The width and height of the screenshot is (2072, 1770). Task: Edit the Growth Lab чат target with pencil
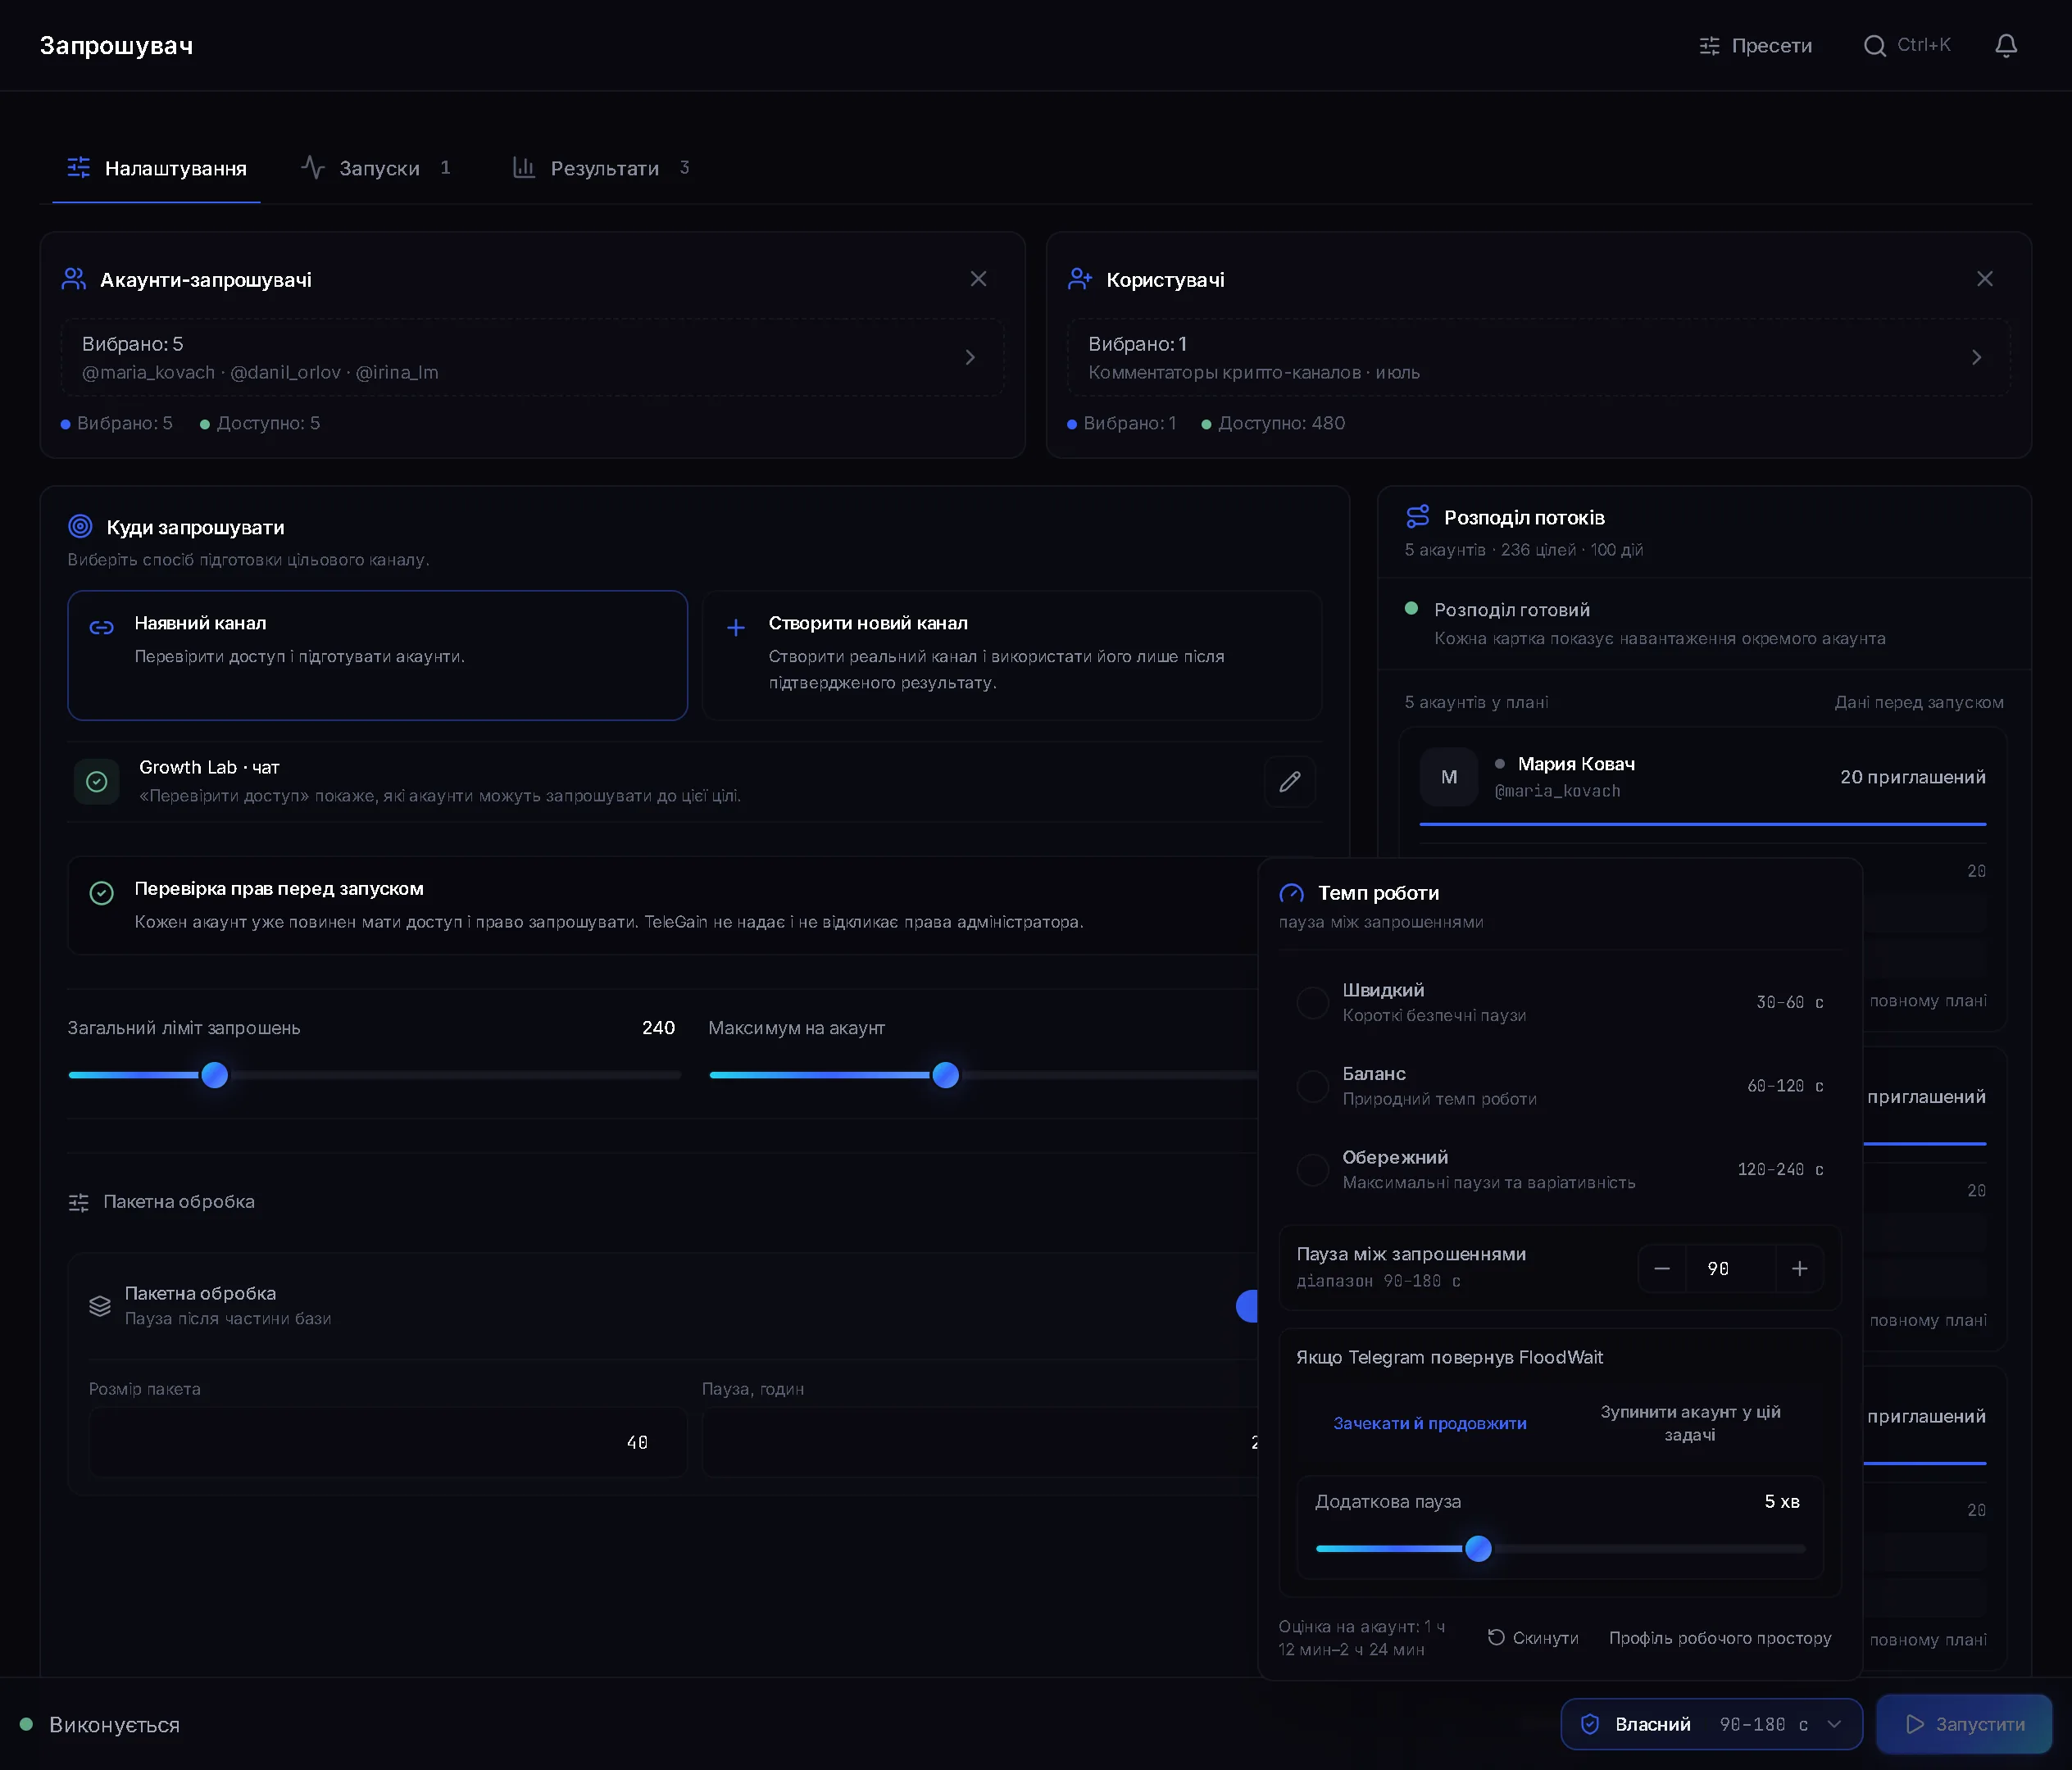1289,781
